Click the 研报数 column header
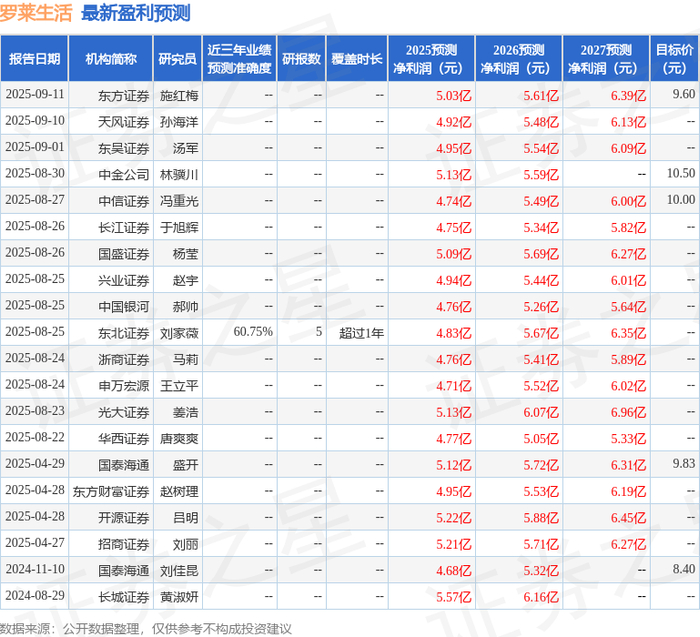 click(x=301, y=59)
